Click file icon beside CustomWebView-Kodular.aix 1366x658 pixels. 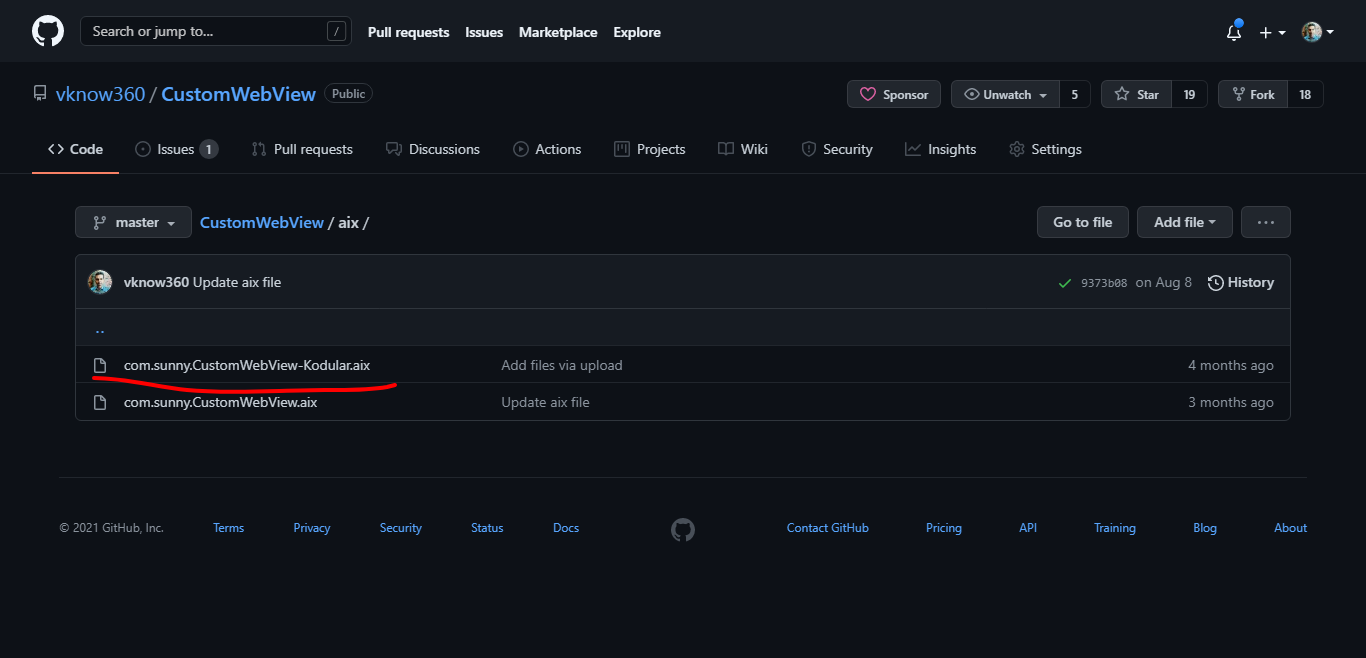[100, 365]
